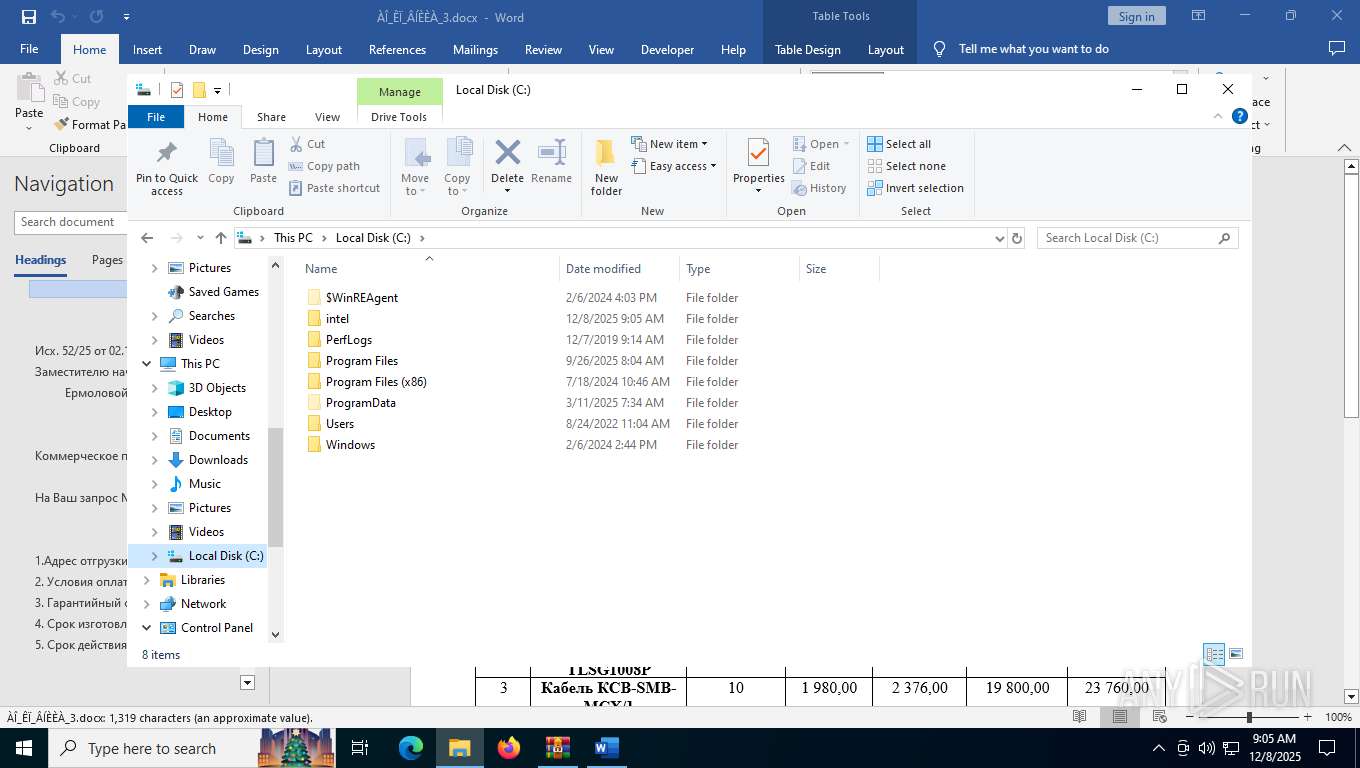
Task: Refresh the Local Disk (C:) view
Action: coord(1017,238)
